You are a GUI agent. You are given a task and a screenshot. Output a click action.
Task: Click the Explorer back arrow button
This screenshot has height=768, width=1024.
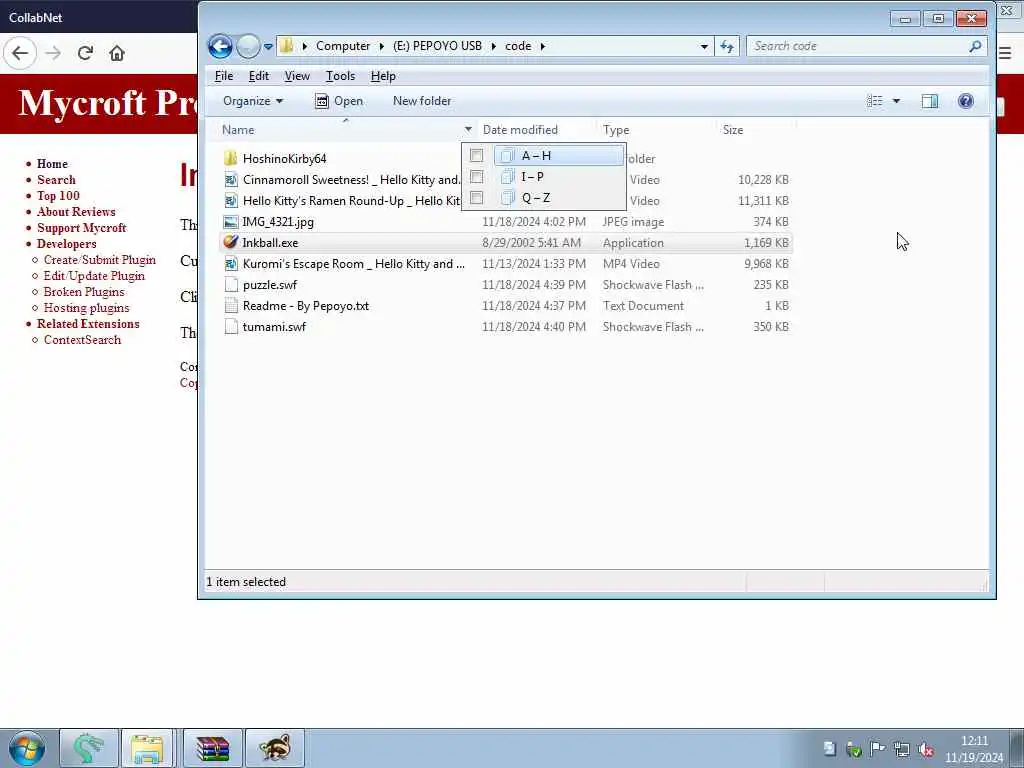point(220,46)
